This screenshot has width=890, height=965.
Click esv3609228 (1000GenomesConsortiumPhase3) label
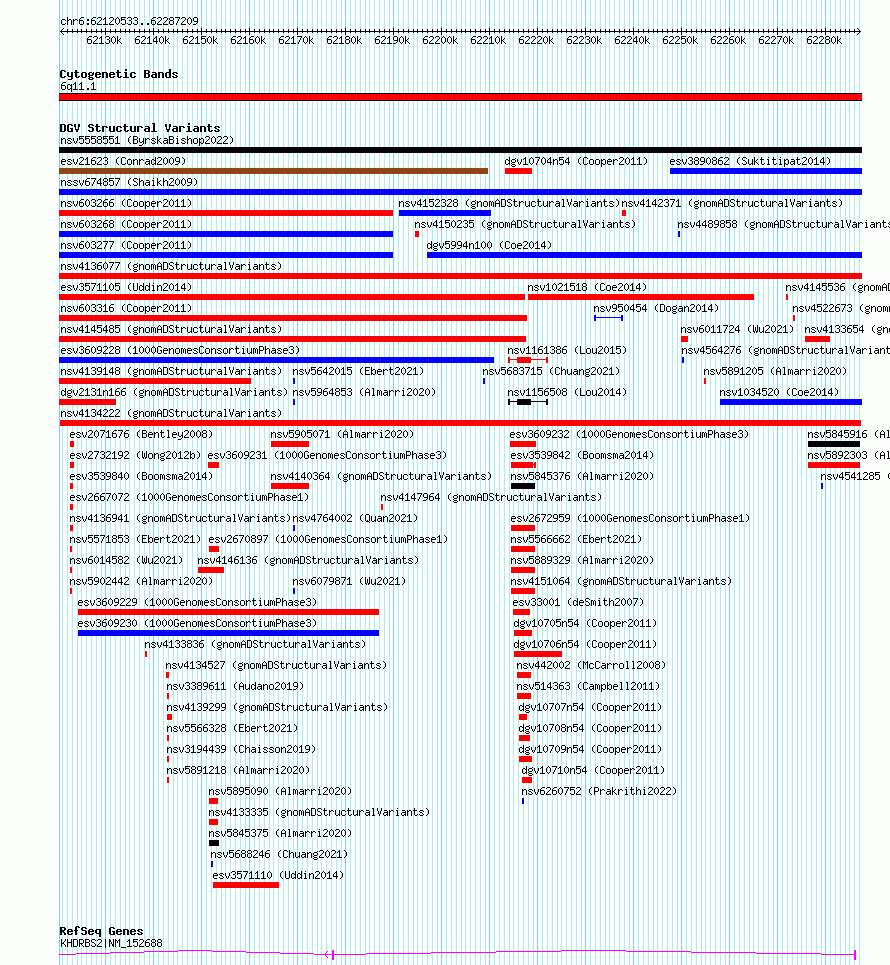point(180,350)
